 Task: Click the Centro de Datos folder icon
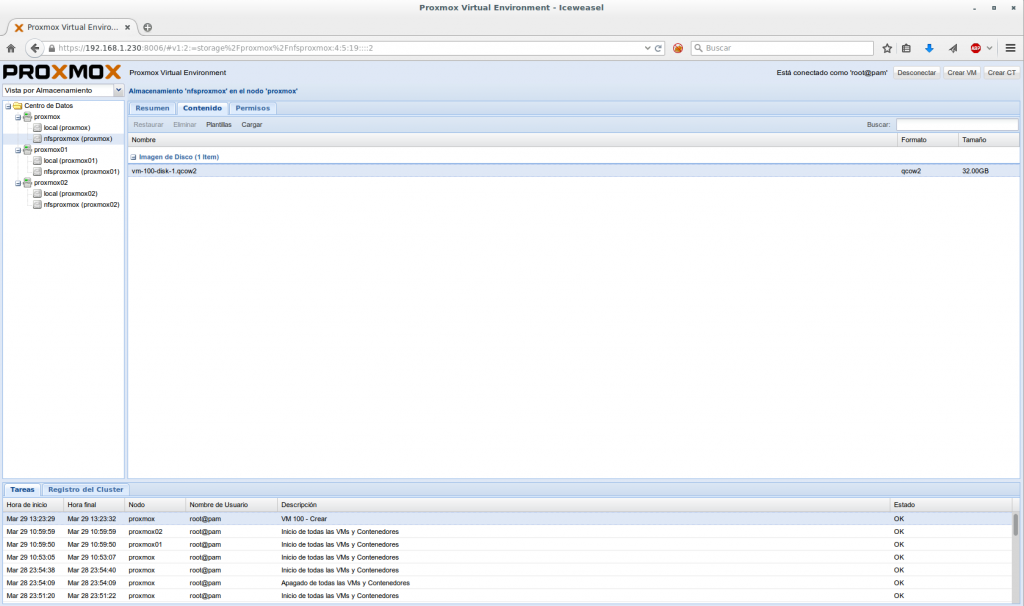tap(17, 106)
